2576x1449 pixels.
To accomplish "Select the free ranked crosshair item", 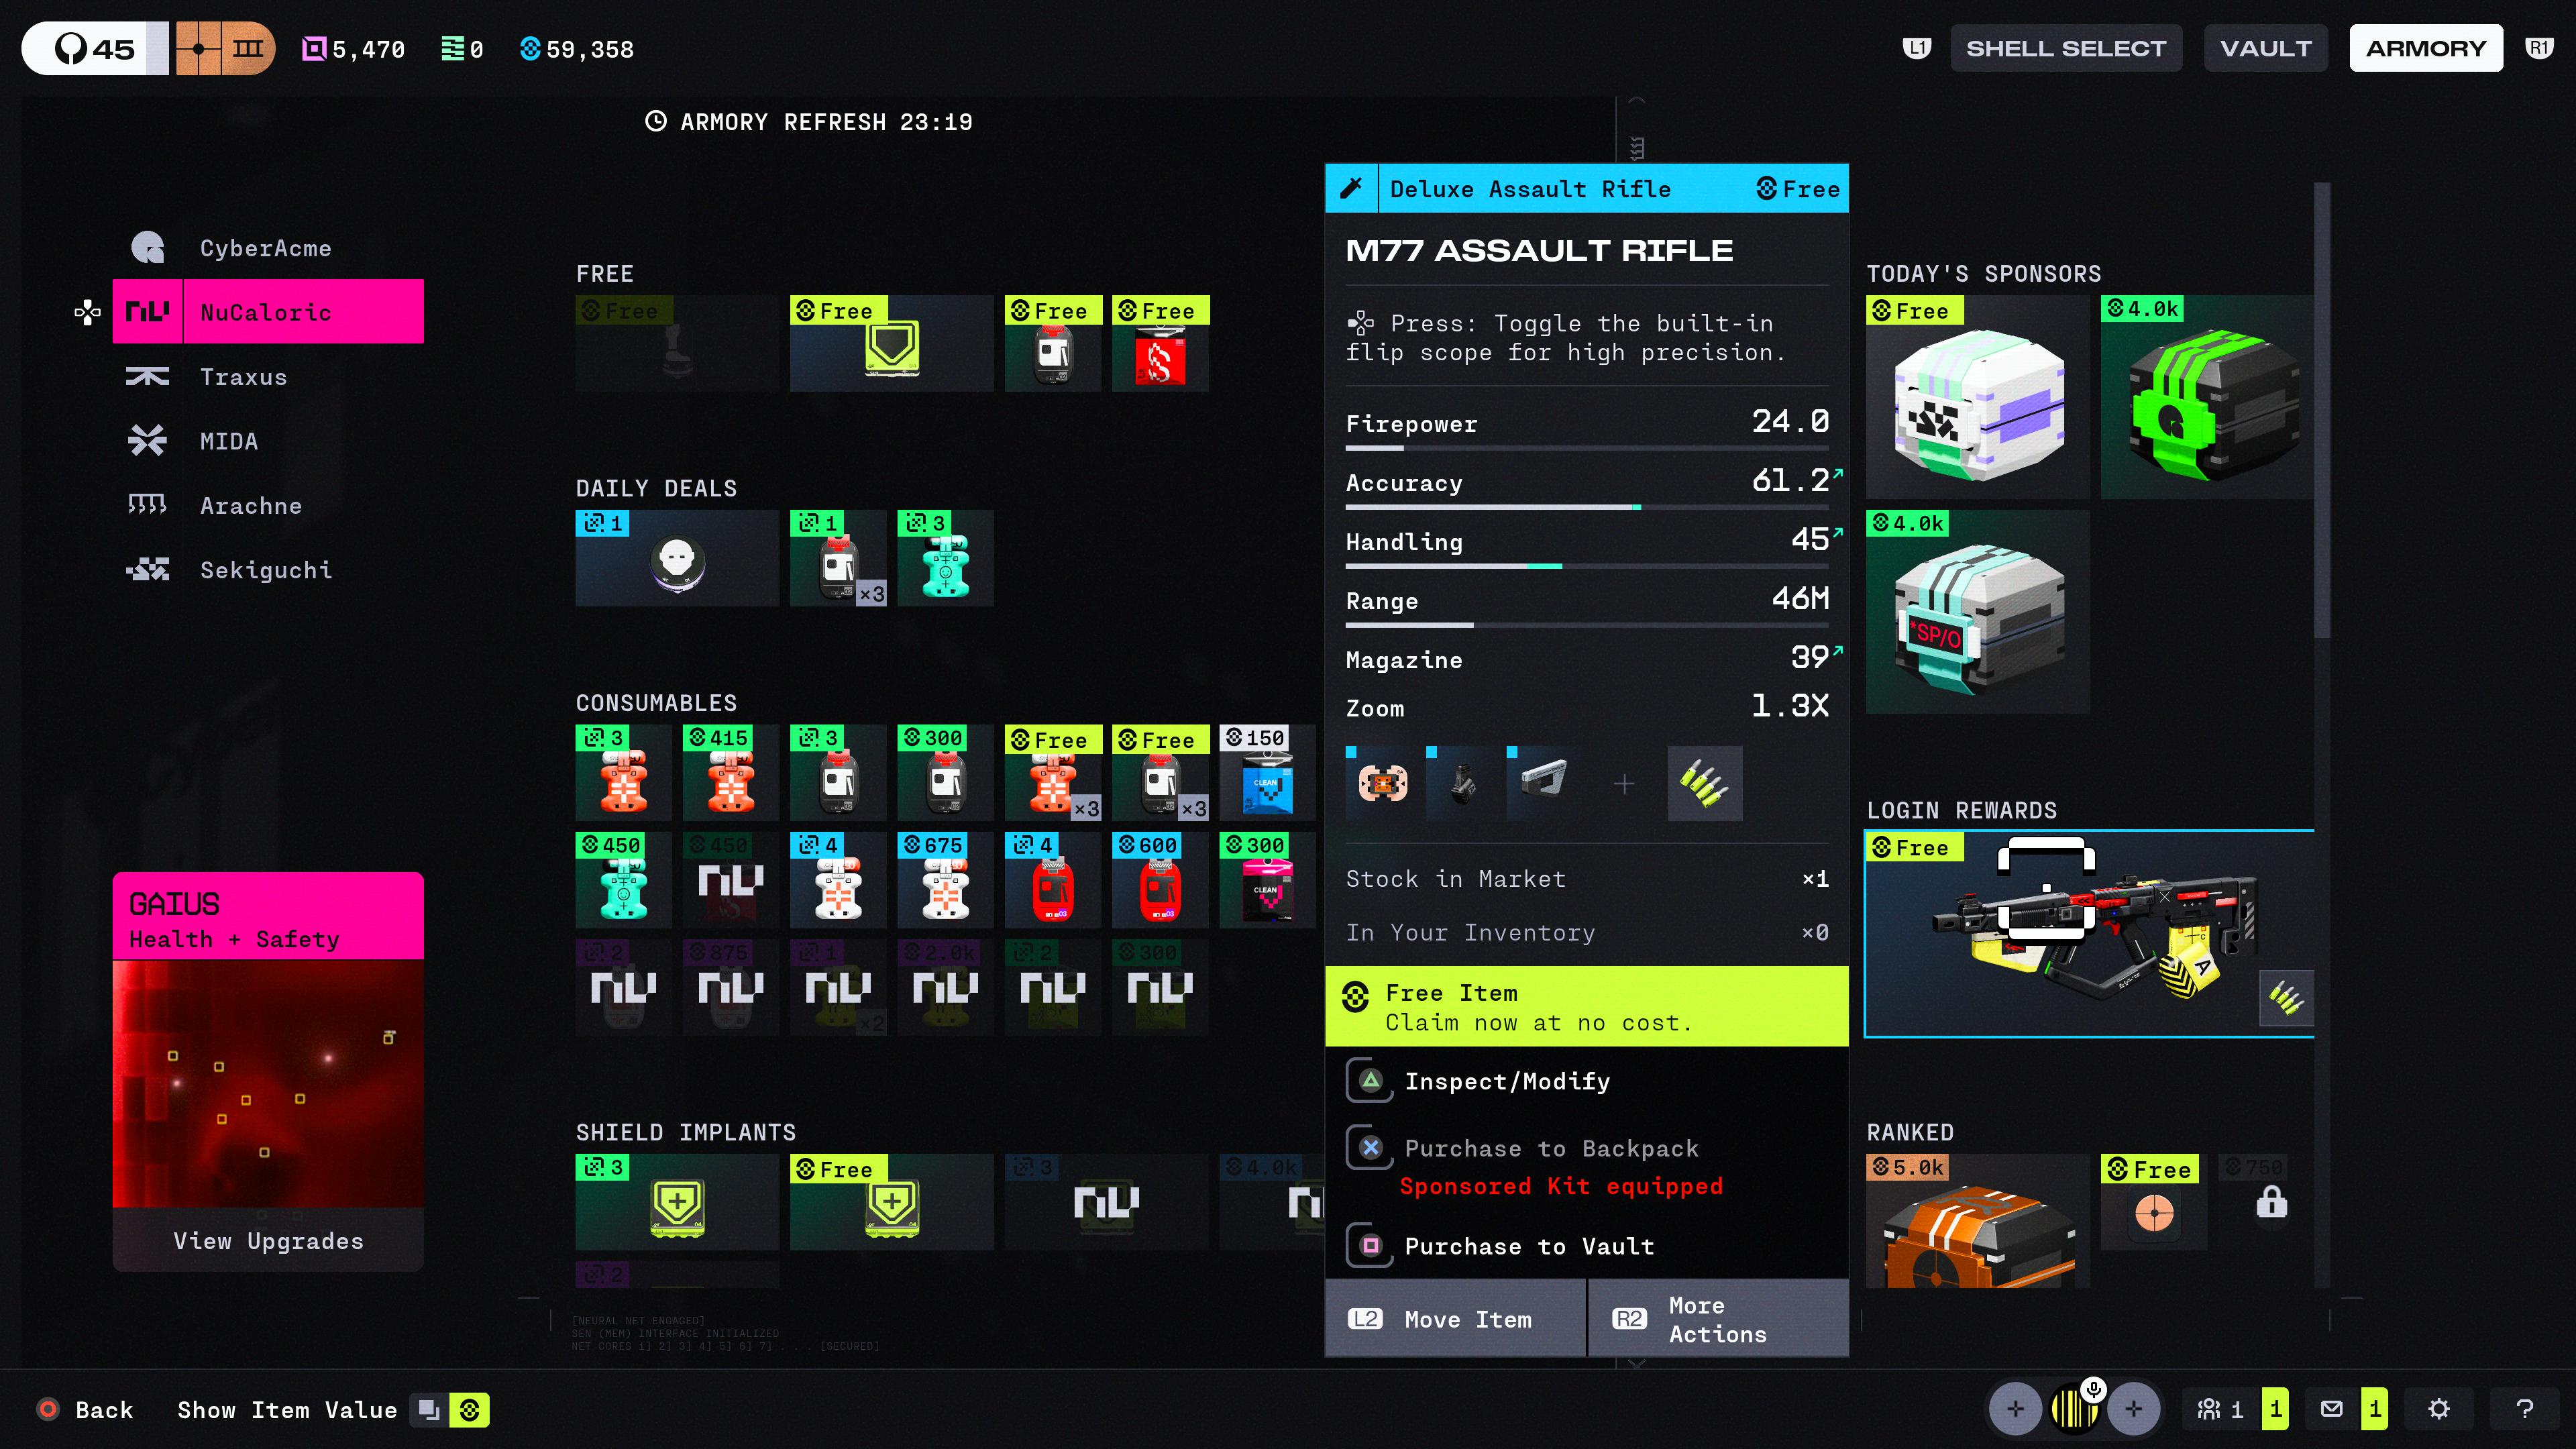I will (x=2154, y=1202).
